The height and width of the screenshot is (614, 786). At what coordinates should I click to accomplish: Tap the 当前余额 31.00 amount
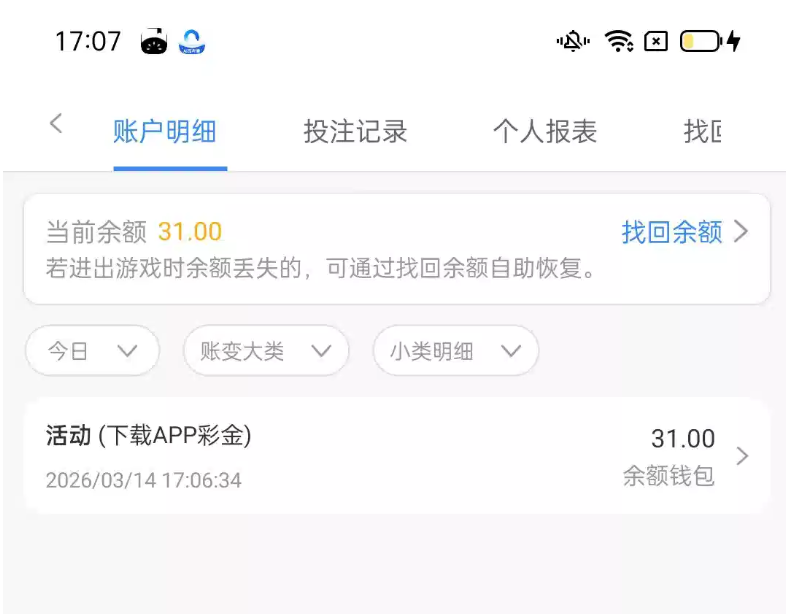coord(190,232)
